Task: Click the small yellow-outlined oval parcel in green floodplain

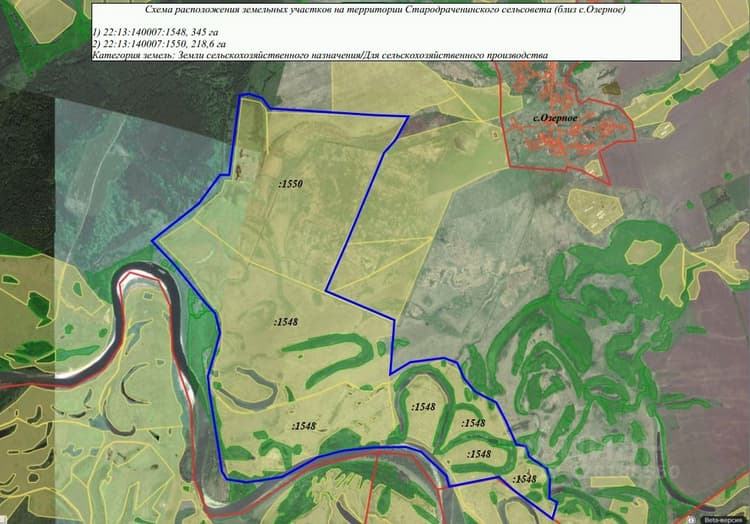Action: [643, 252]
